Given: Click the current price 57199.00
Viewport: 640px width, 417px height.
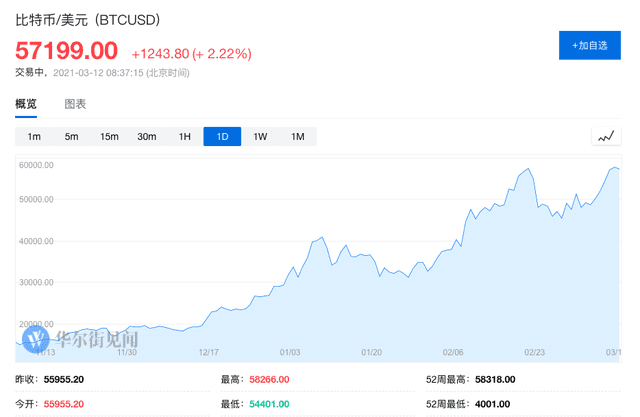Looking at the screenshot, I should pyautogui.click(x=66, y=51).
